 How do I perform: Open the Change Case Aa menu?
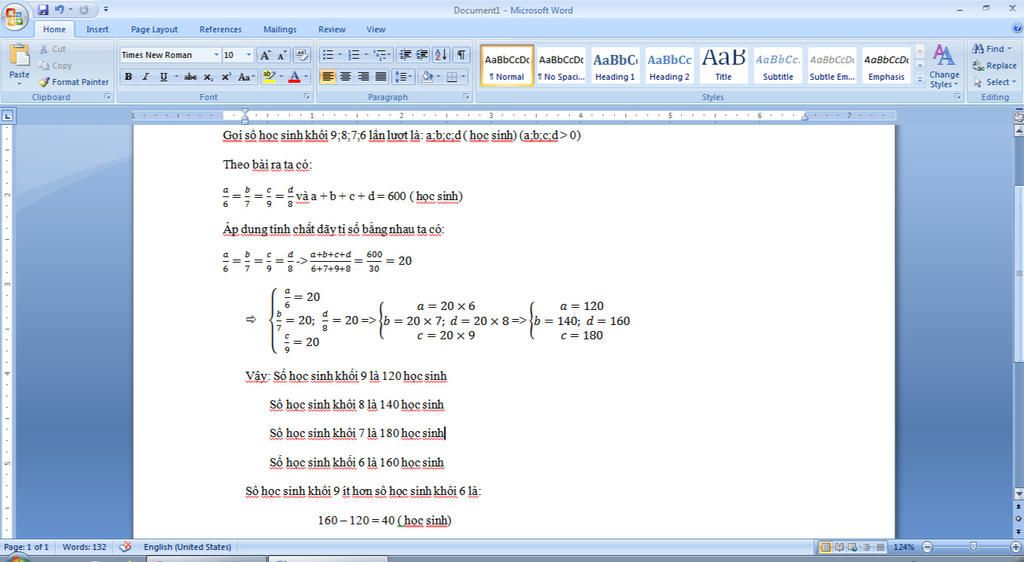pyautogui.click(x=246, y=77)
